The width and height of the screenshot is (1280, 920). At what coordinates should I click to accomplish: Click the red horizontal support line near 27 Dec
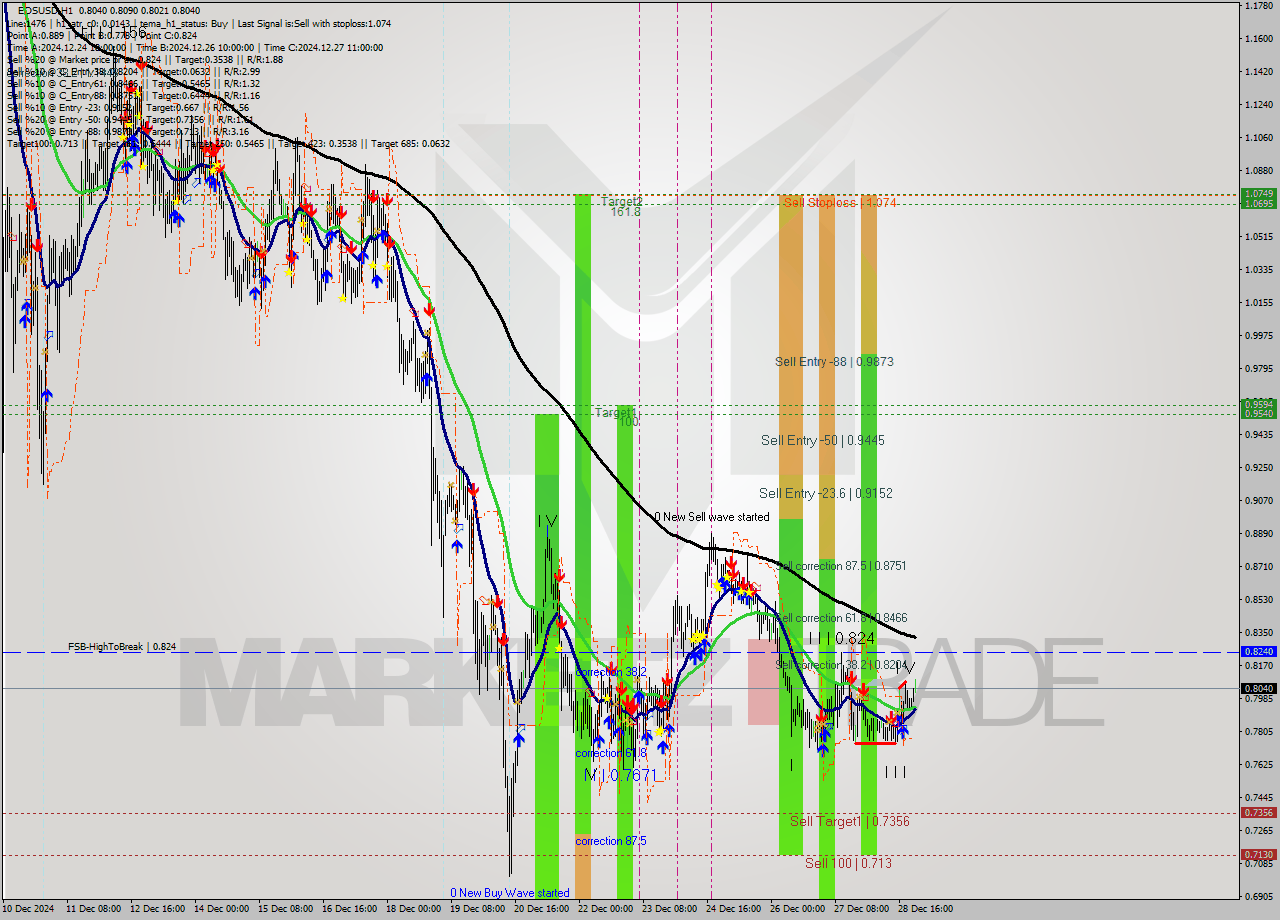tap(875, 742)
